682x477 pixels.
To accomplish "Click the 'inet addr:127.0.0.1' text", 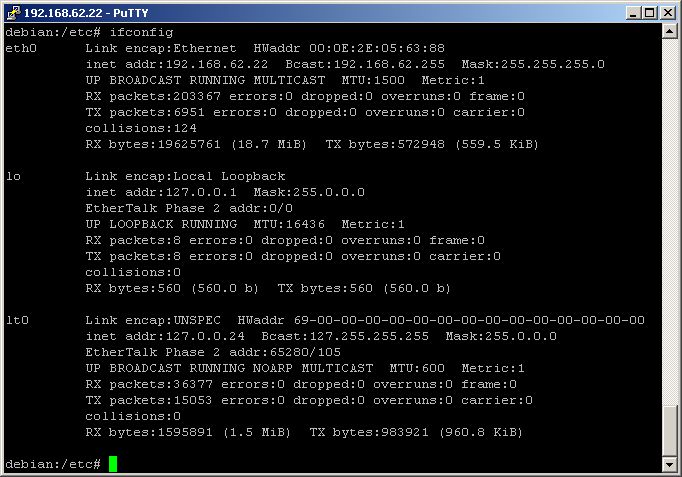I will click(x=161, y=193).
